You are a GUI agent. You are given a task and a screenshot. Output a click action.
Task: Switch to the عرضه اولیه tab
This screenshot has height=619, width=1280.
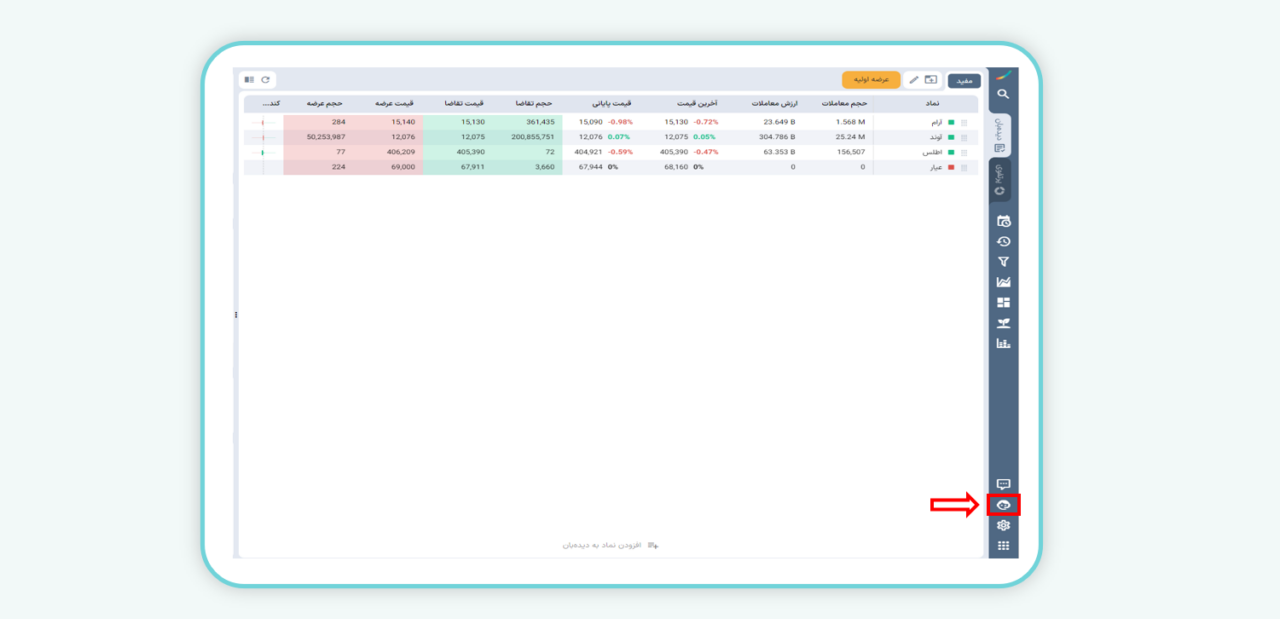point(871,80)
